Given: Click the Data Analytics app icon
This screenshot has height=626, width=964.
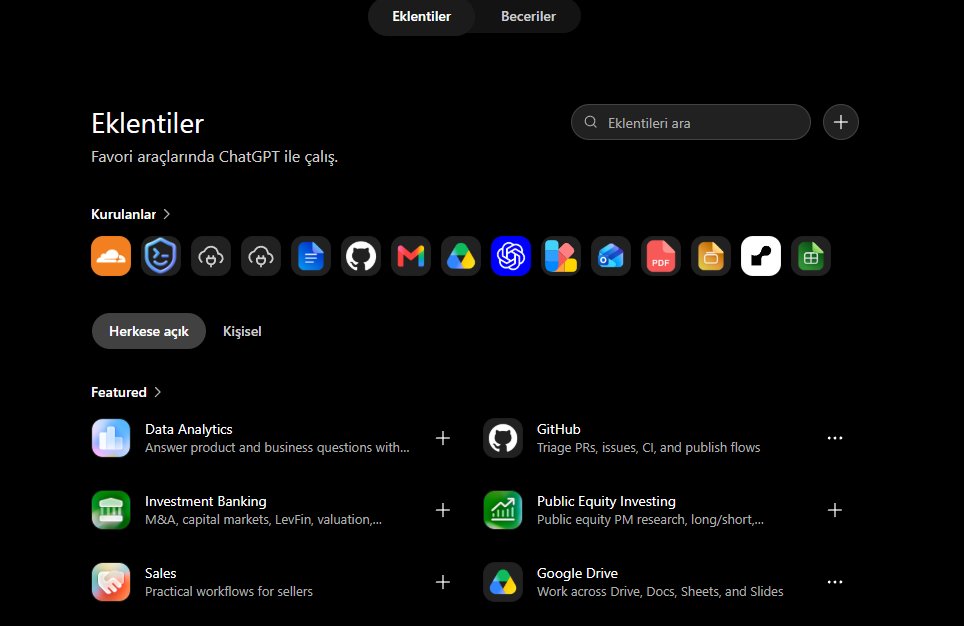Looking at the screenshot, I should 111,438.
